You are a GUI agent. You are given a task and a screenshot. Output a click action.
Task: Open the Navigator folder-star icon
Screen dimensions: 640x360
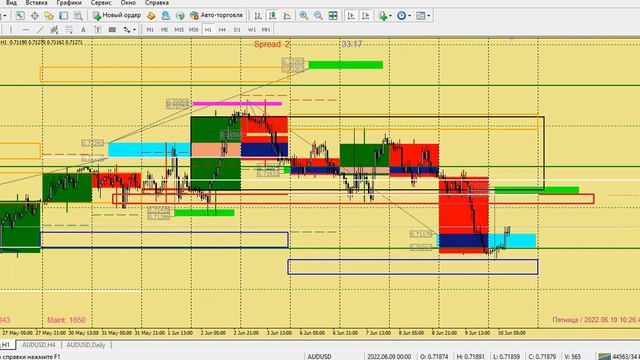pos(49,16)
